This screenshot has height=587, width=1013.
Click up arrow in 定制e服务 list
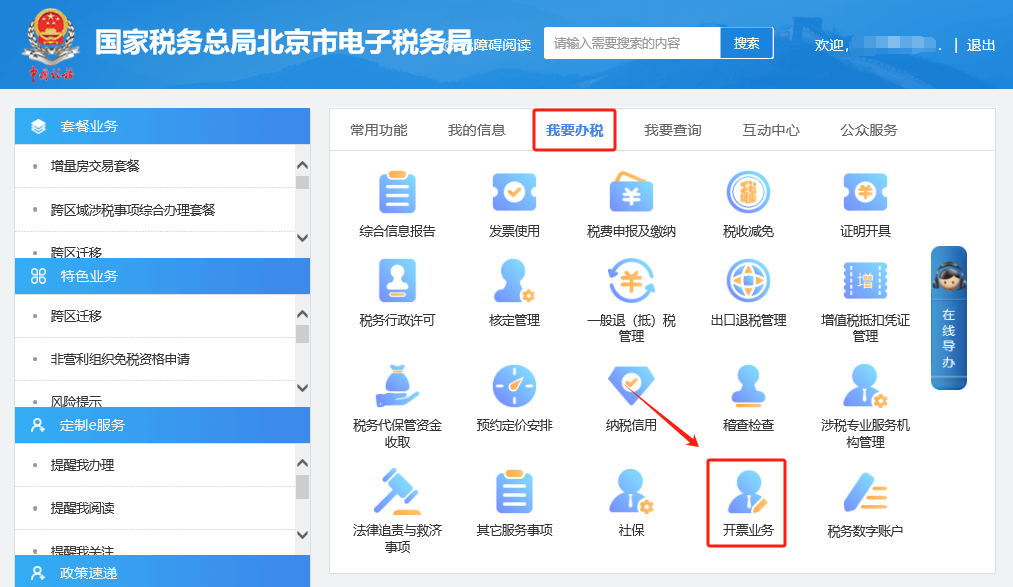click(302, 463)
